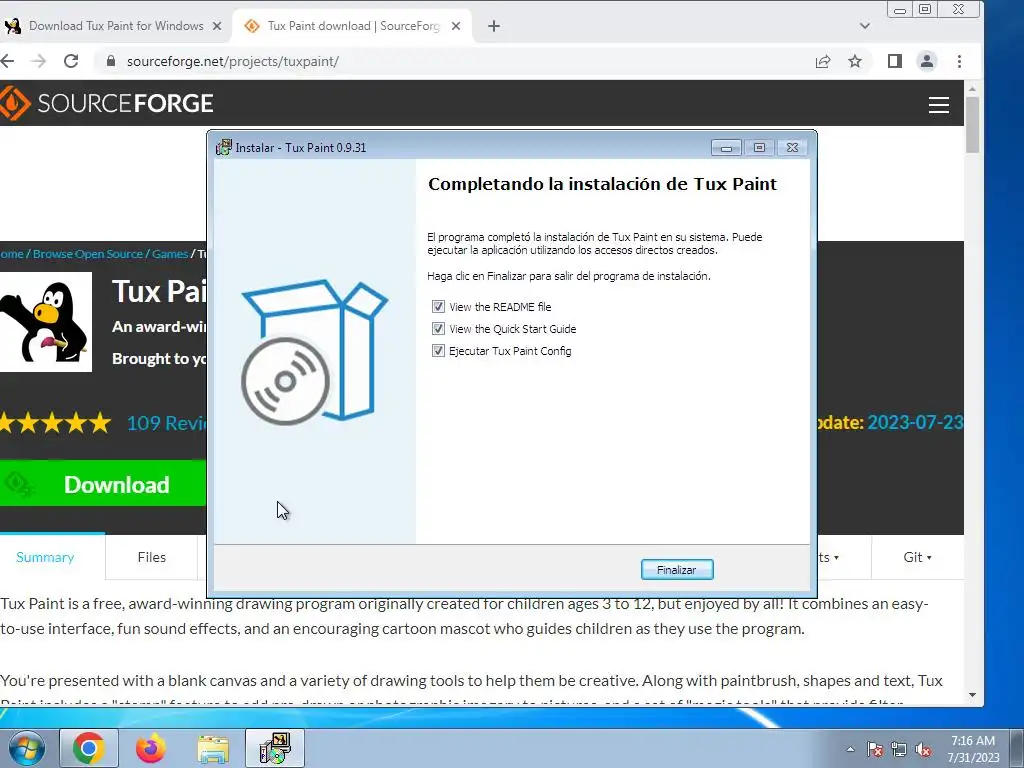Click Browse Open Source breadcrumb link
The height and width of the screenshot is (768, 1024).
click(x=88, y=254)
